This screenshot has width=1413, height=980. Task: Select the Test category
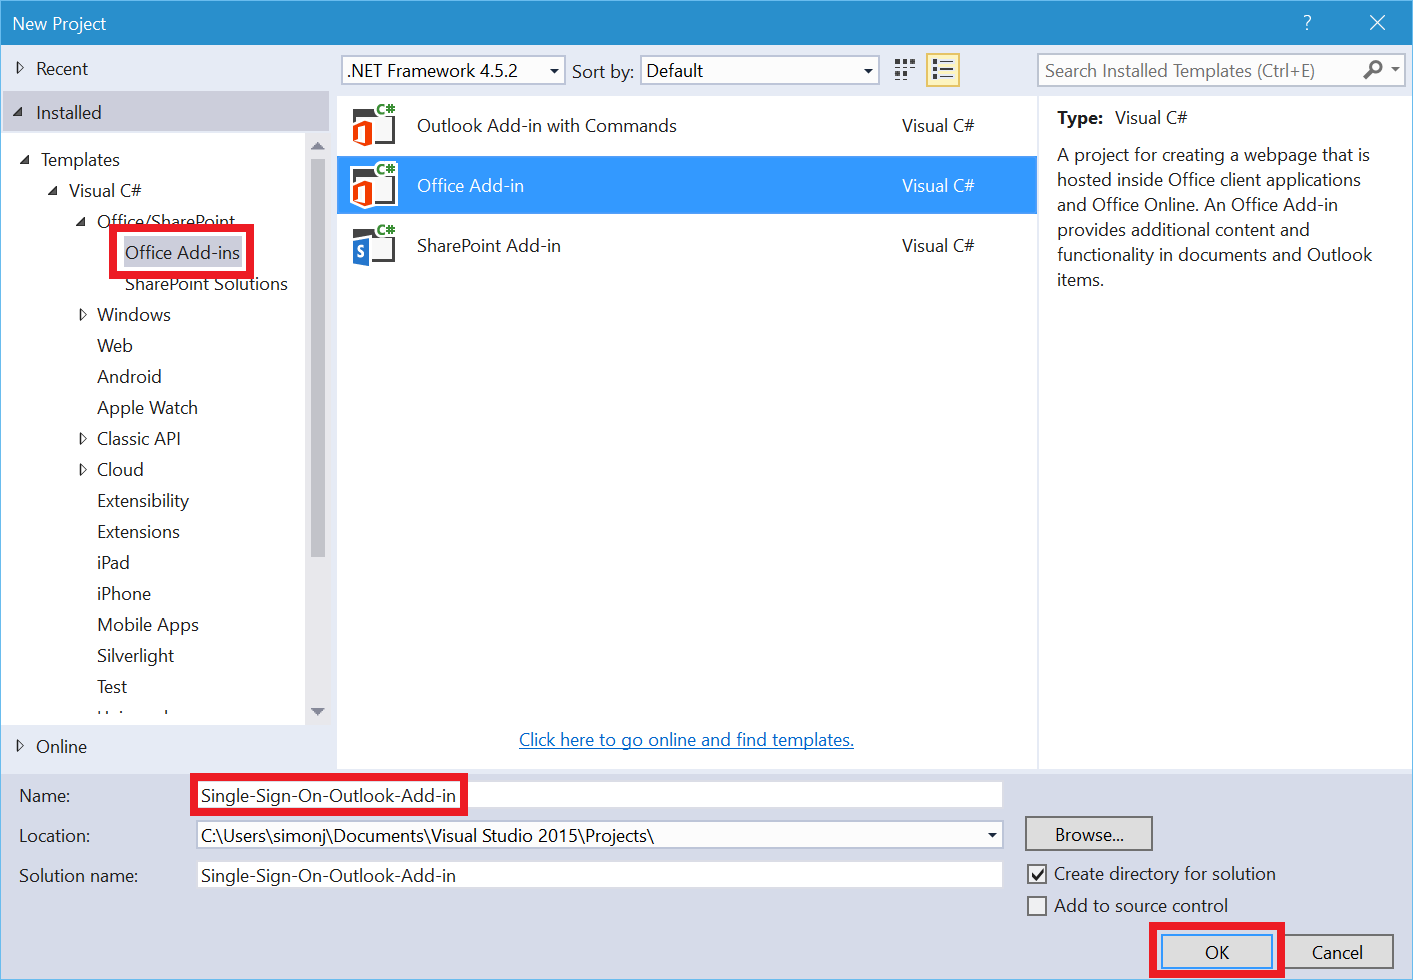(x=112, y=687)
